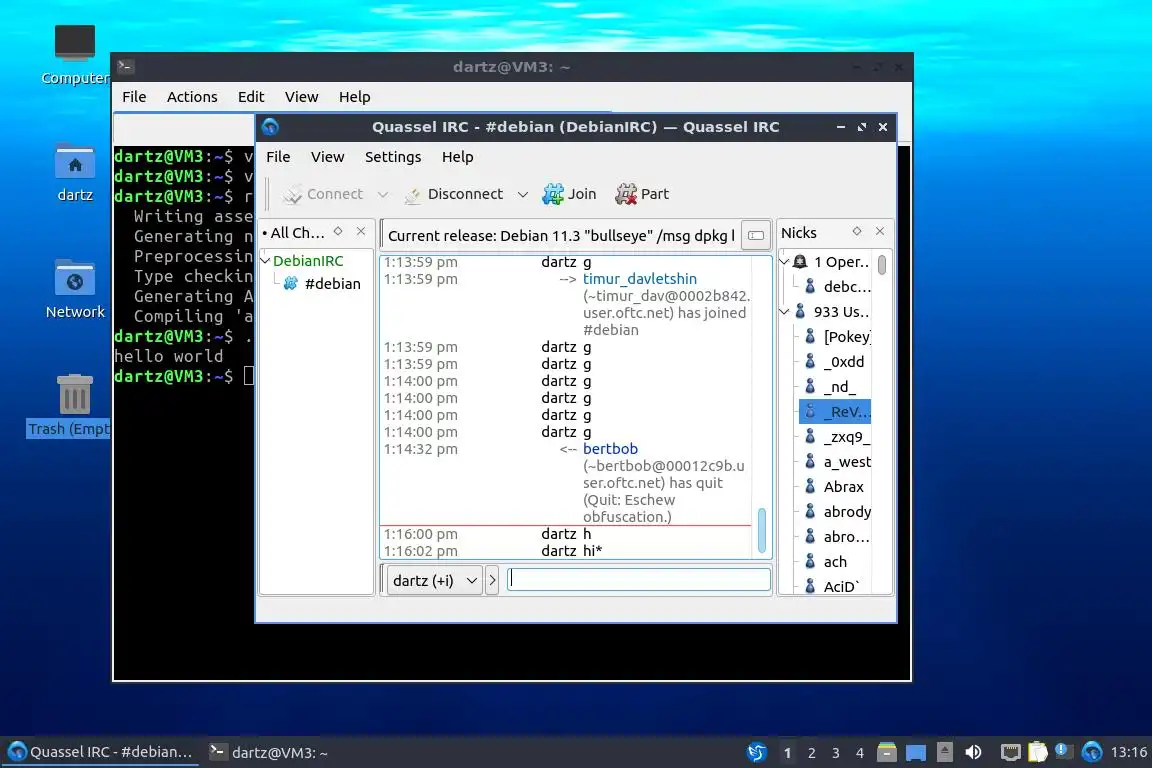1152x768 pixels.
Task: Switch to workspace 2
Action: click(x=811, y=753)
